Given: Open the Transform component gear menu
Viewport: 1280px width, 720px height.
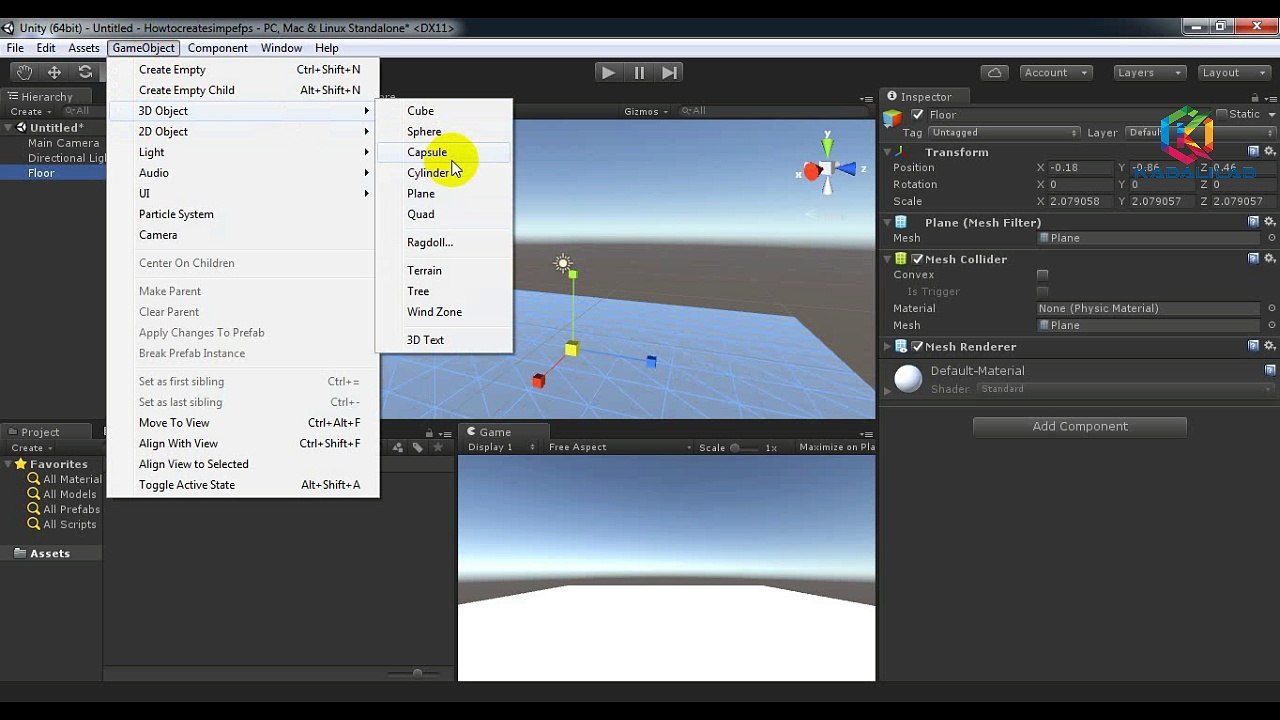Looking at the screenshot, I should (1270, 152).
